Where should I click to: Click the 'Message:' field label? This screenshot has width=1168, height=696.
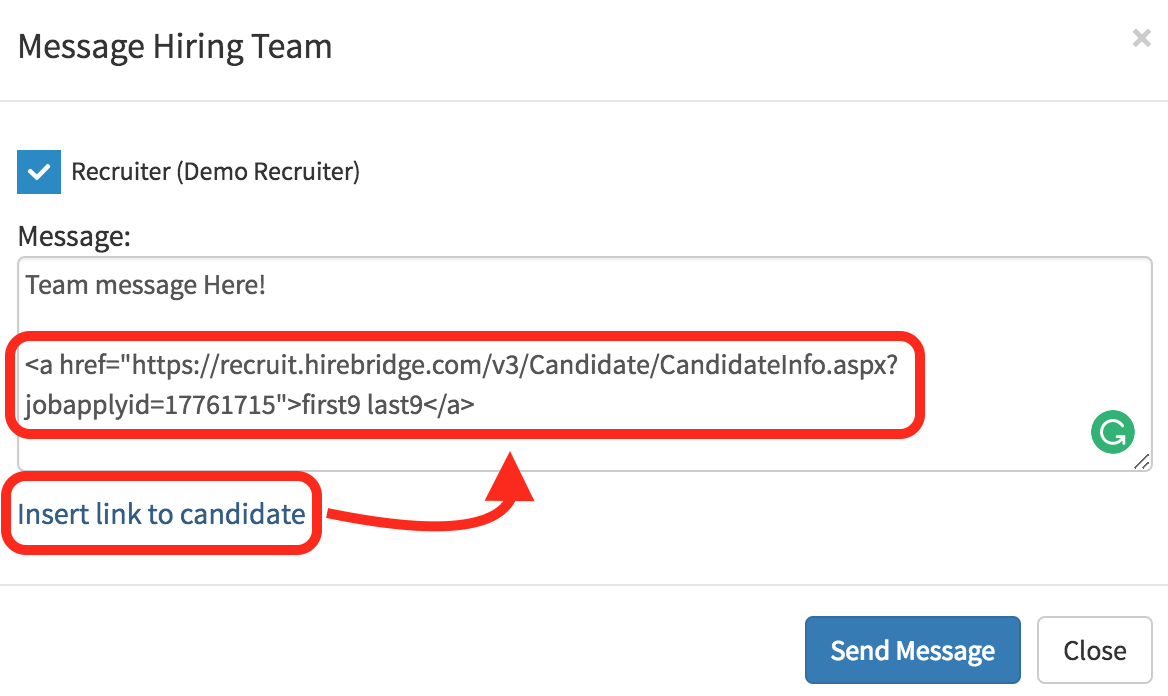click(x=74, y=237)
